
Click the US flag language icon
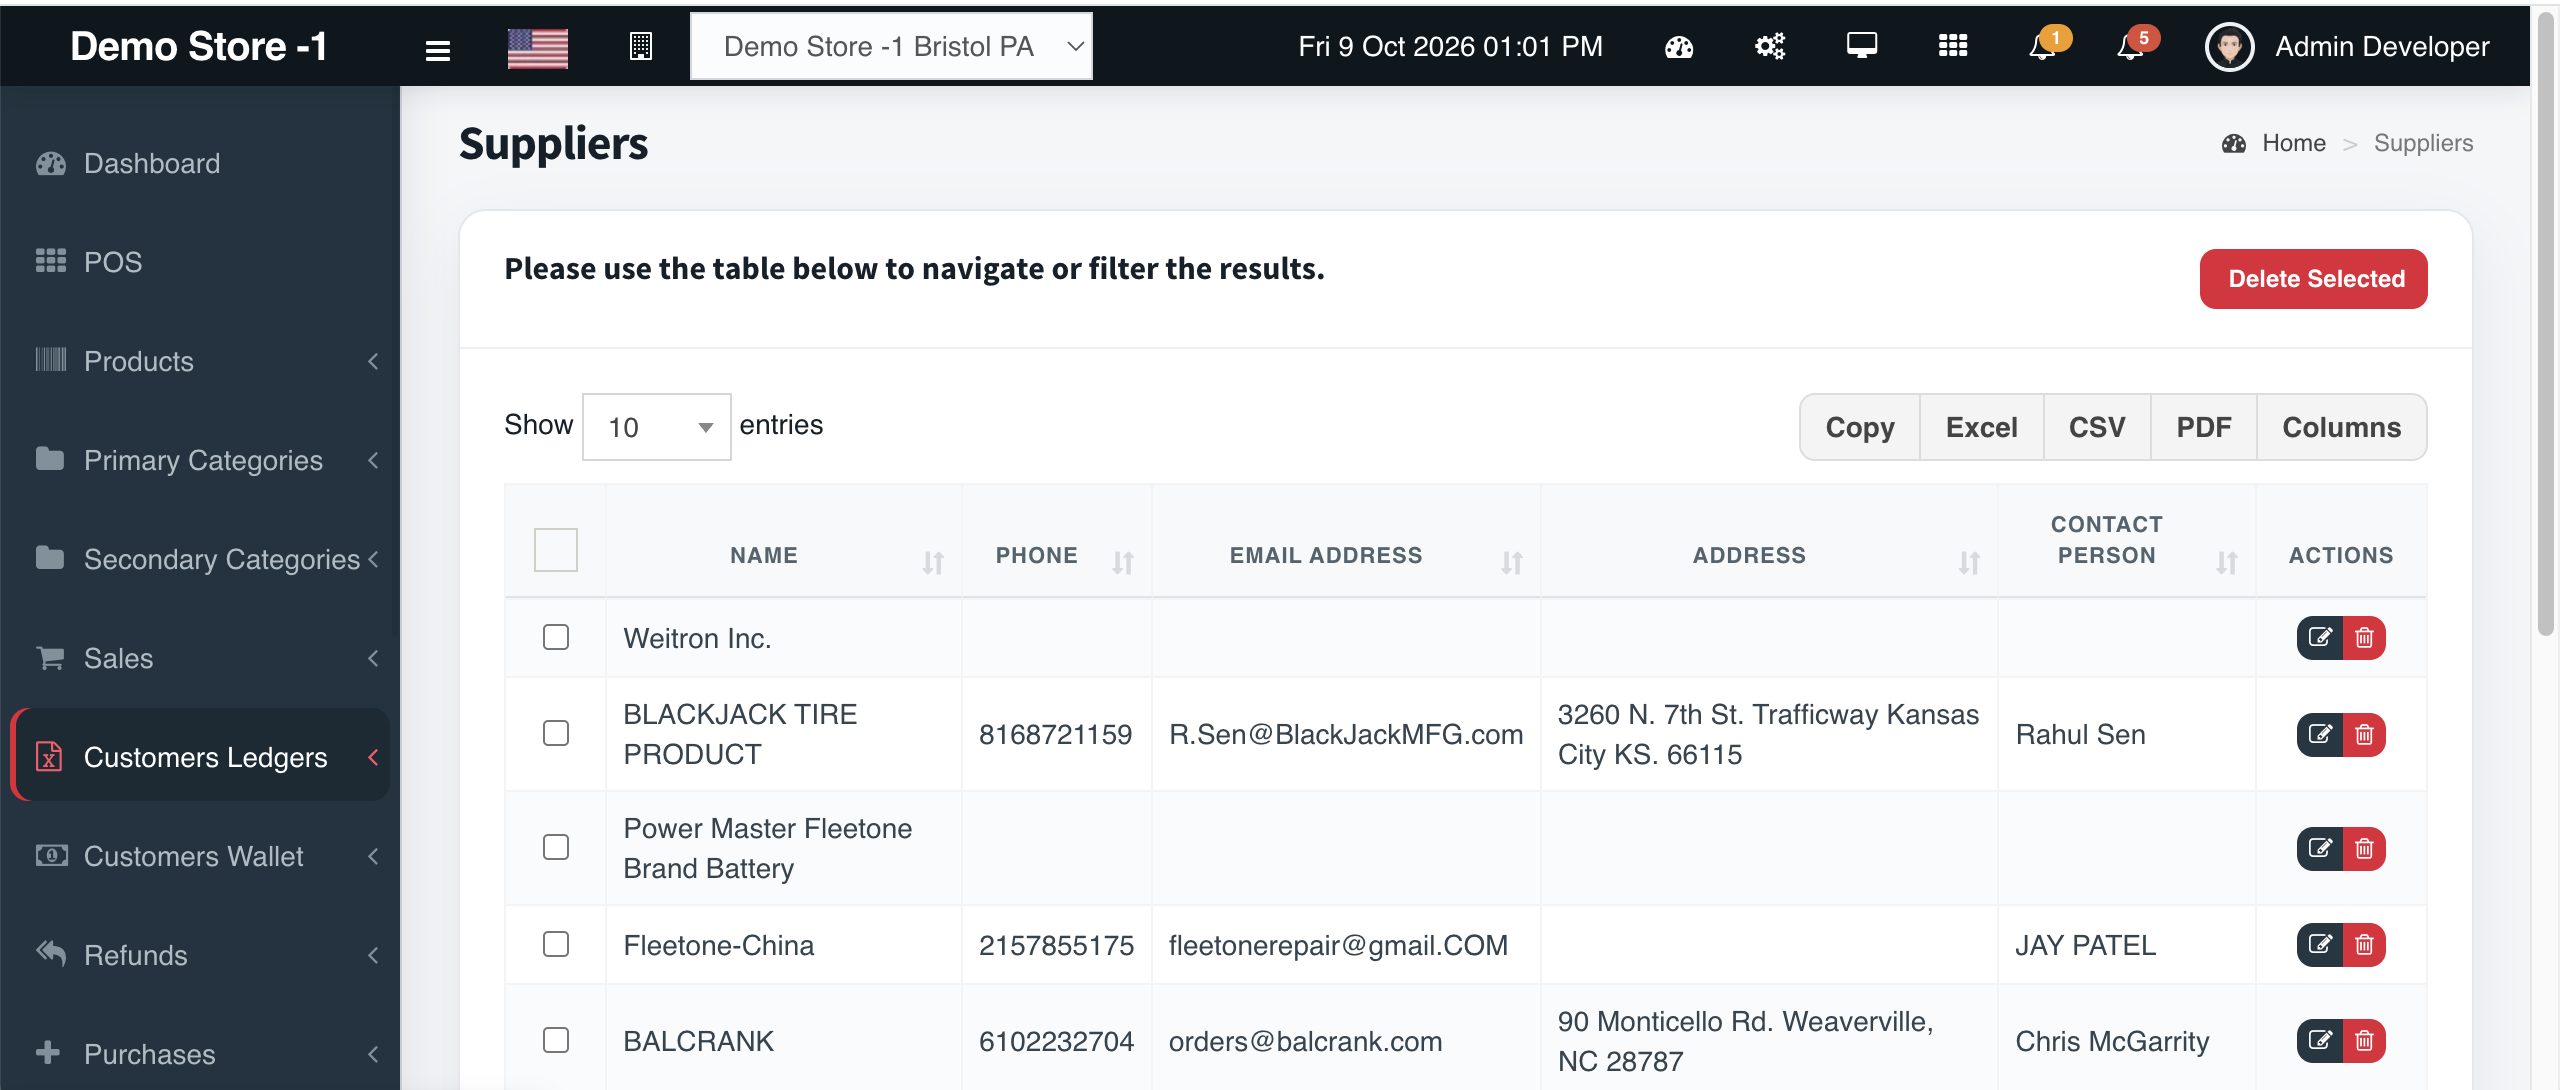click(x=537, y=47)
